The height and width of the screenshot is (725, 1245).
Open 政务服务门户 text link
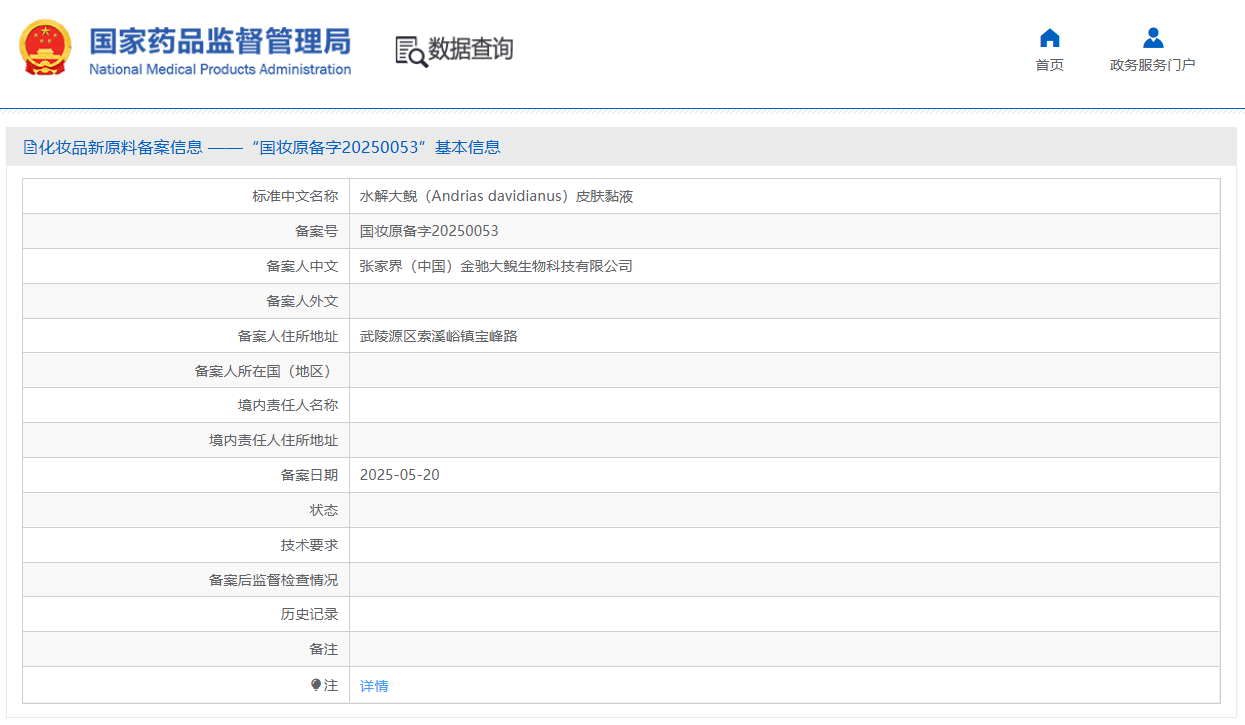(x=1152, y=65)
